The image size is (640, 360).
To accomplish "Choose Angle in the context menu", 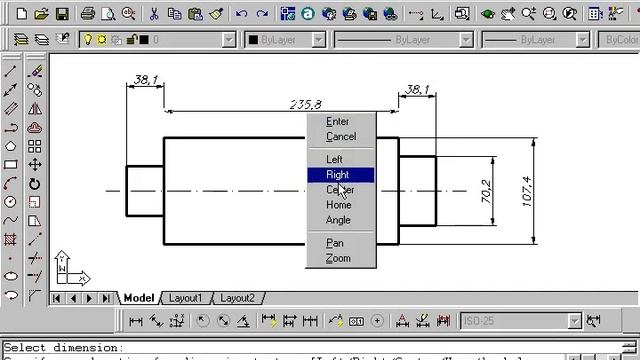I will 340,220.
